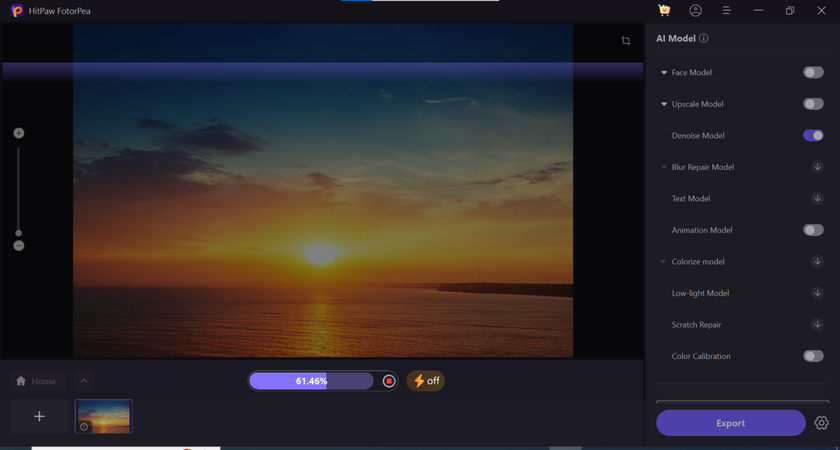
Task: Expand the Colorize model options
Action: pyautogui.click(x=664, y=261)
